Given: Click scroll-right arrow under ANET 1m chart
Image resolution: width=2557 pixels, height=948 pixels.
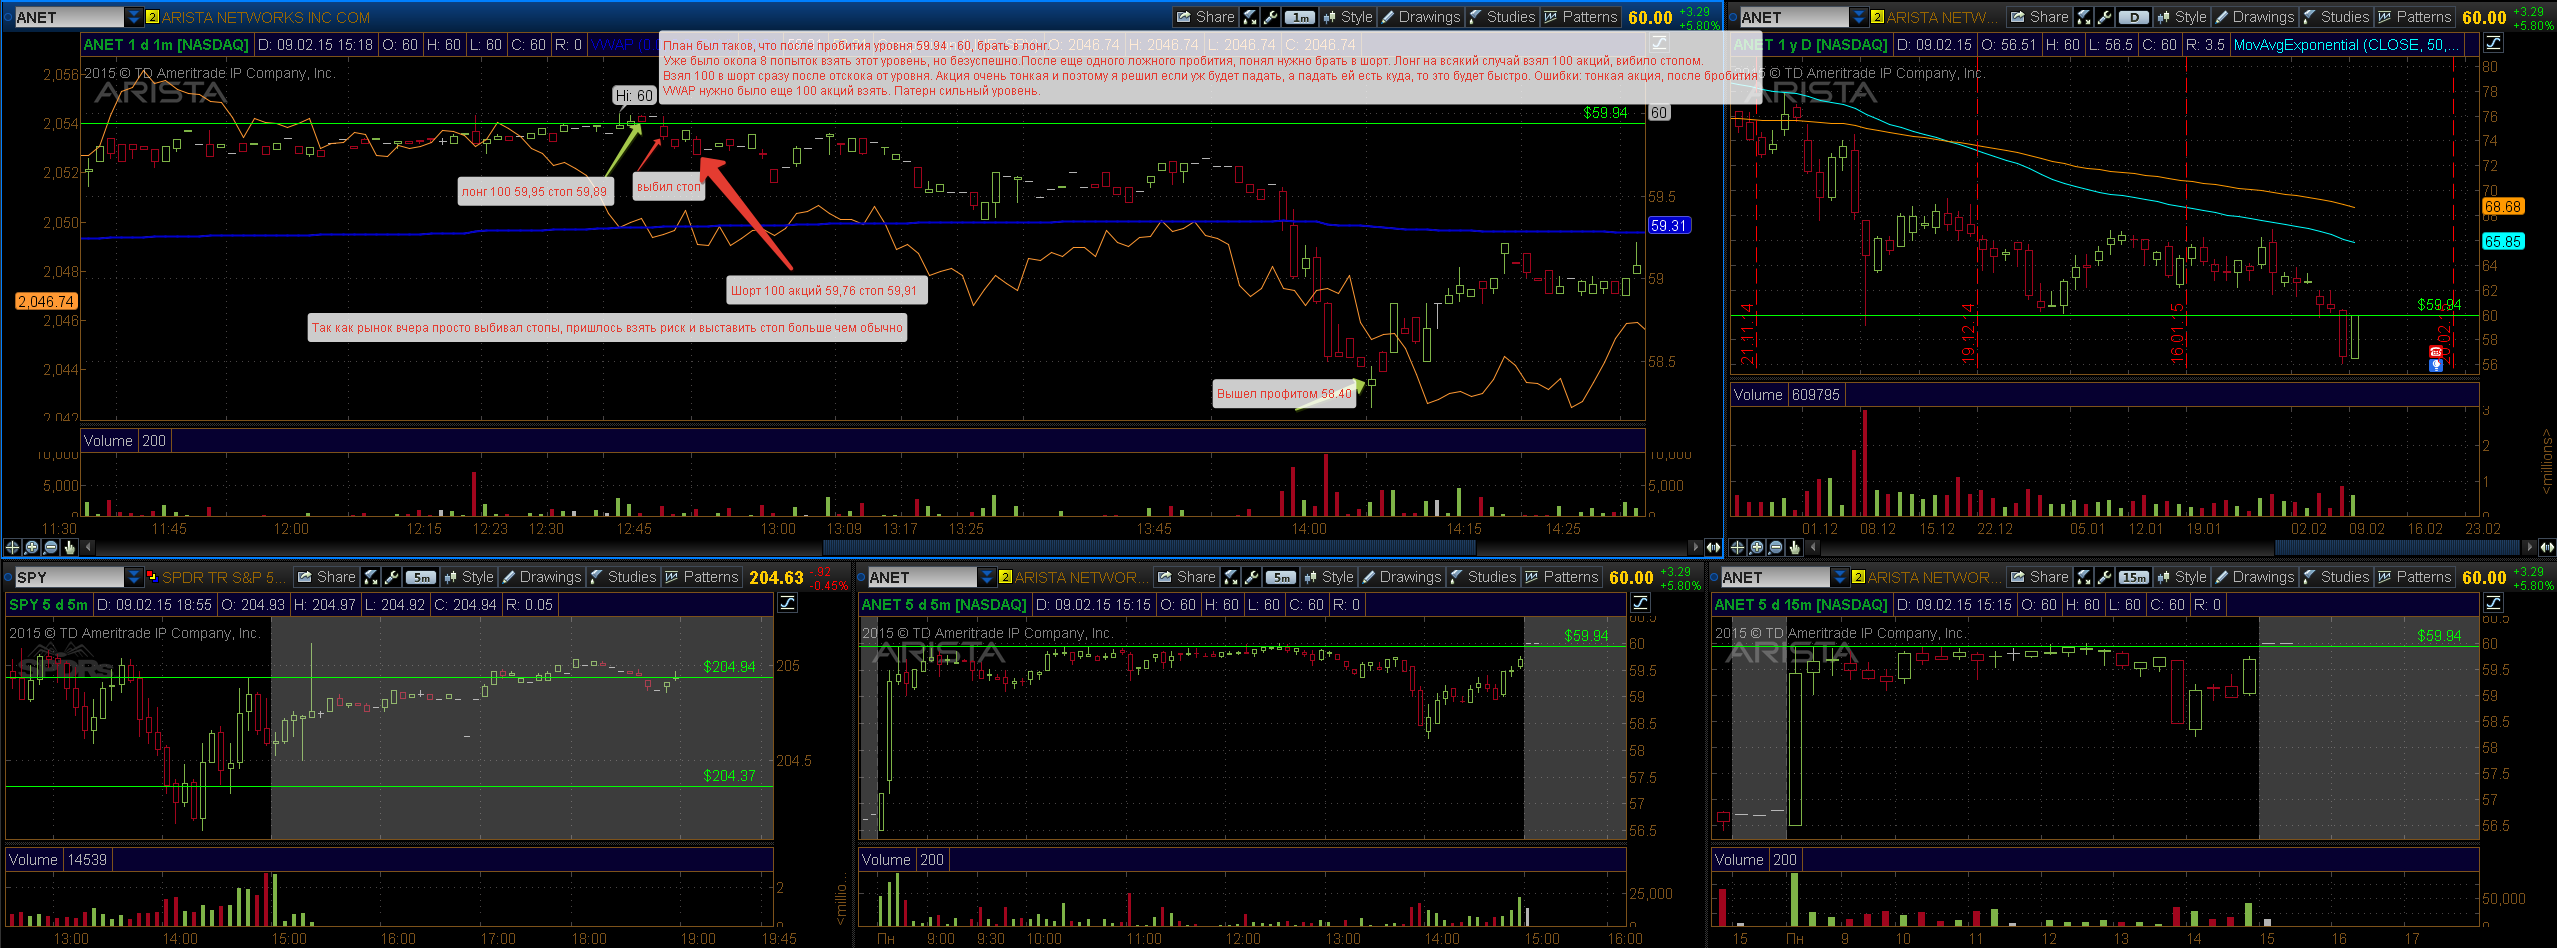Looking at the screenshot, I should (x=1695, y=547).
